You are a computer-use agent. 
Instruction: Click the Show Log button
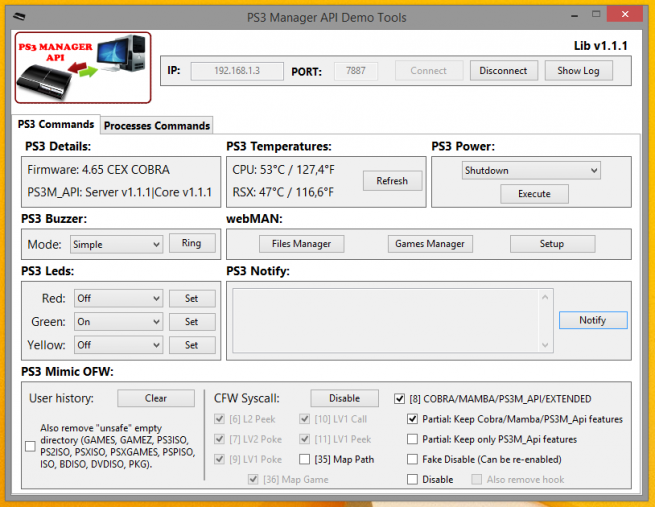578,71
